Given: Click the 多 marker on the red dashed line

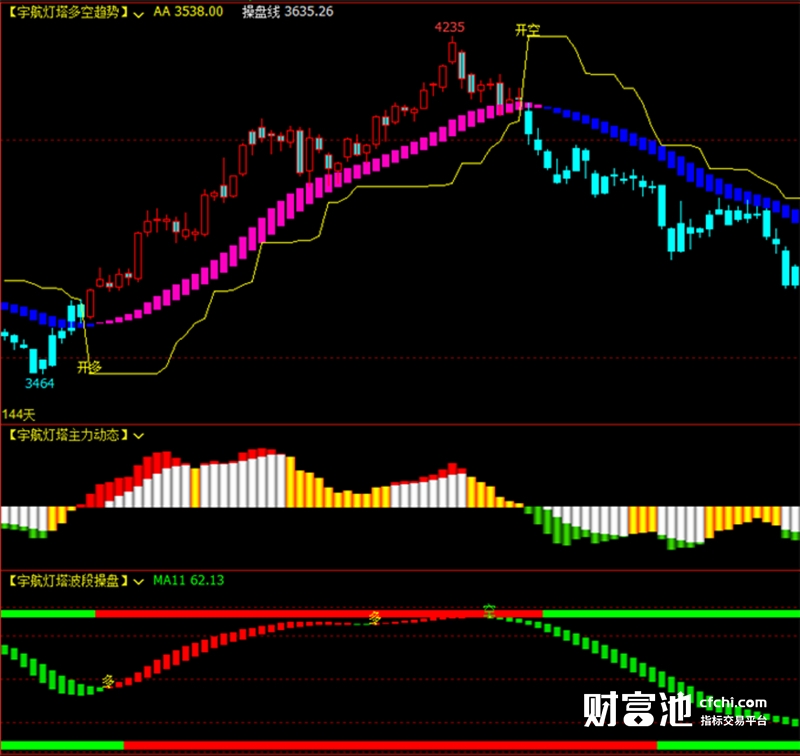Looking at the screenshot, I should pyautogui.click(x=374, y=619).
